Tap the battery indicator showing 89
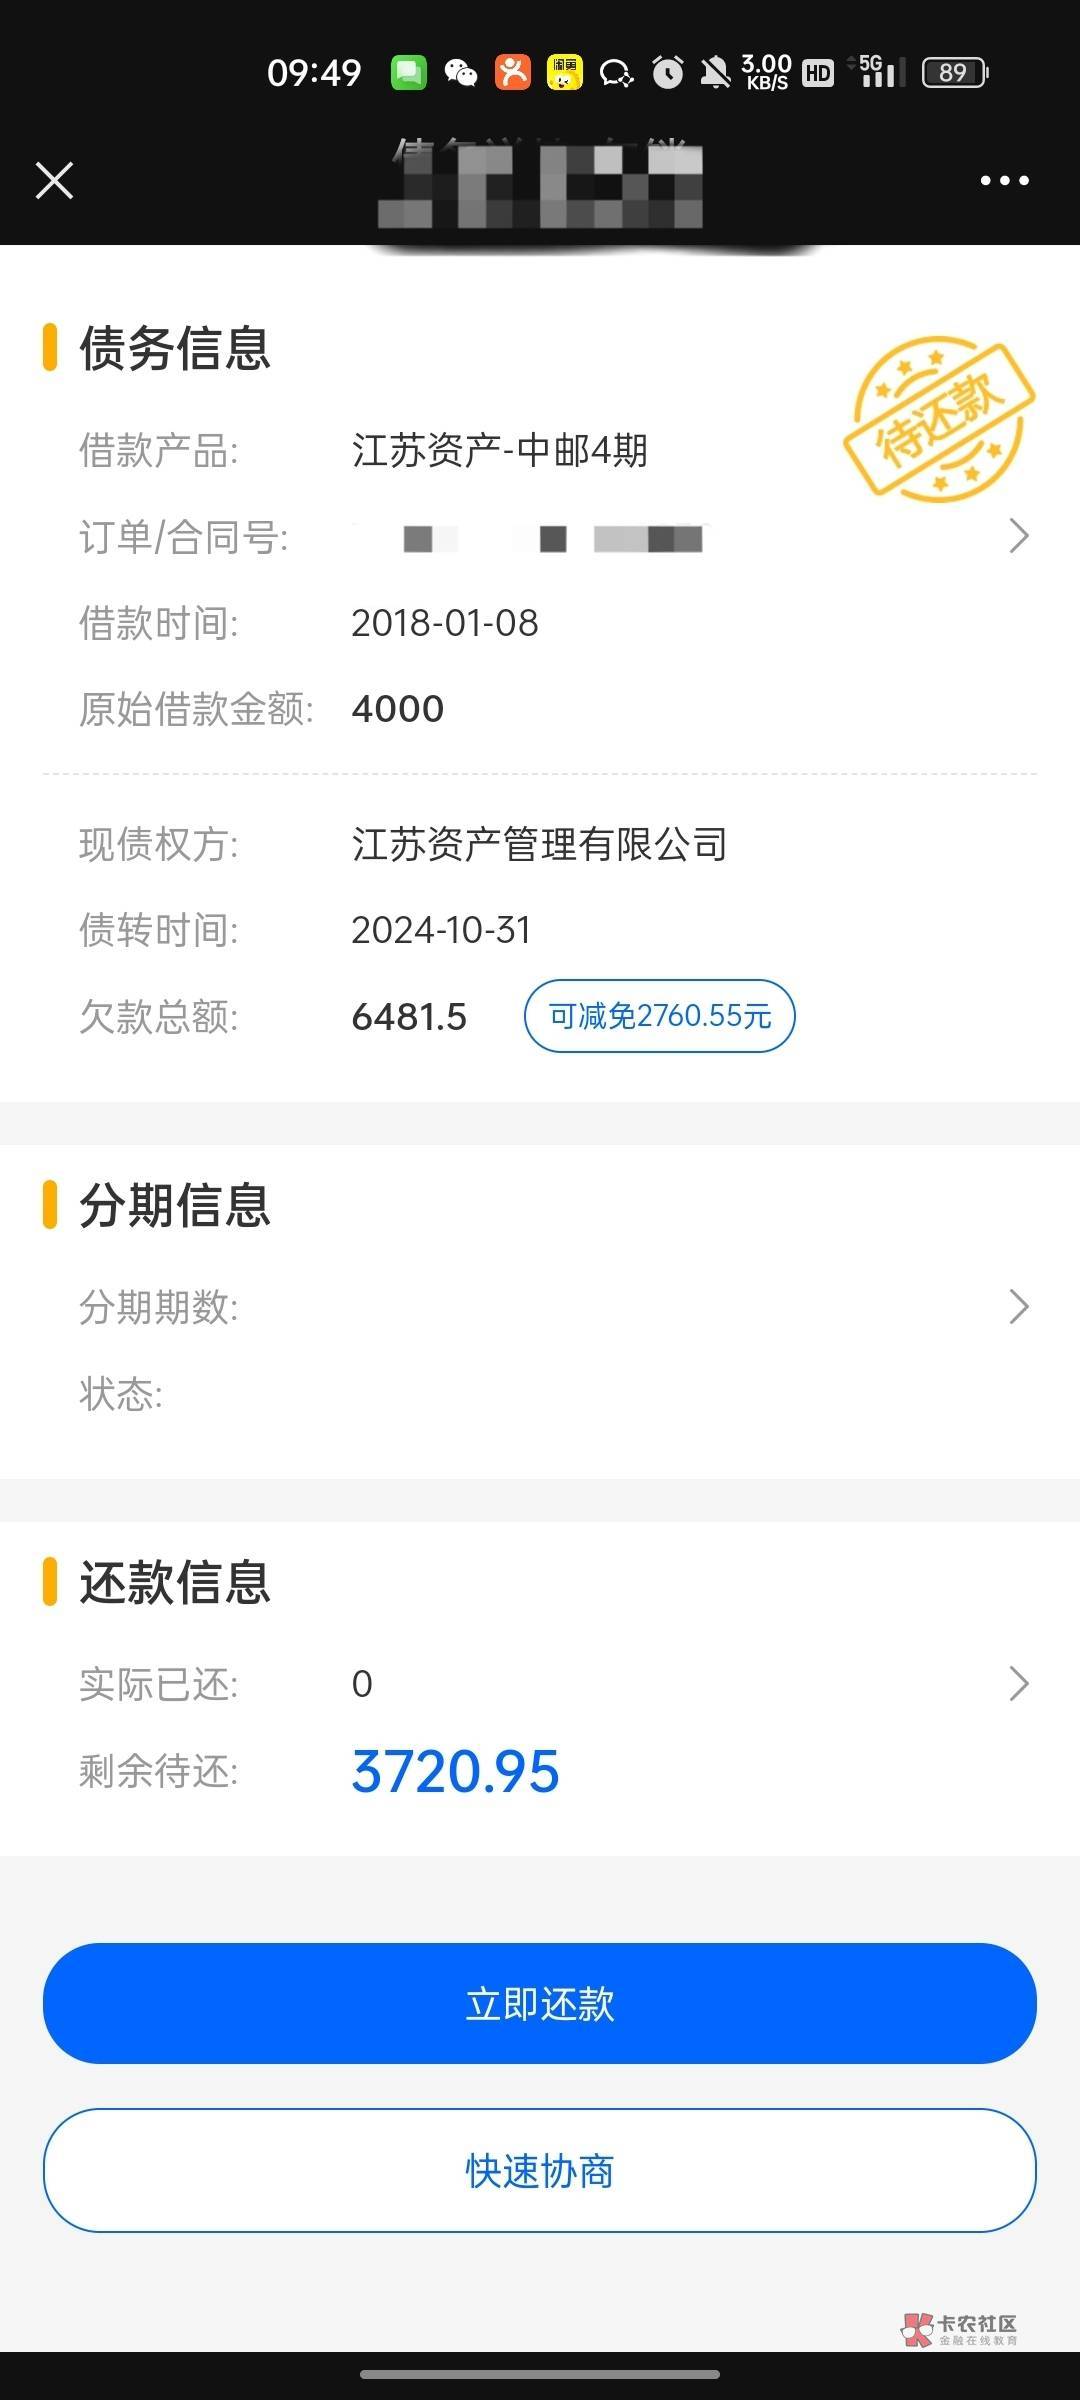 [954, 73]
